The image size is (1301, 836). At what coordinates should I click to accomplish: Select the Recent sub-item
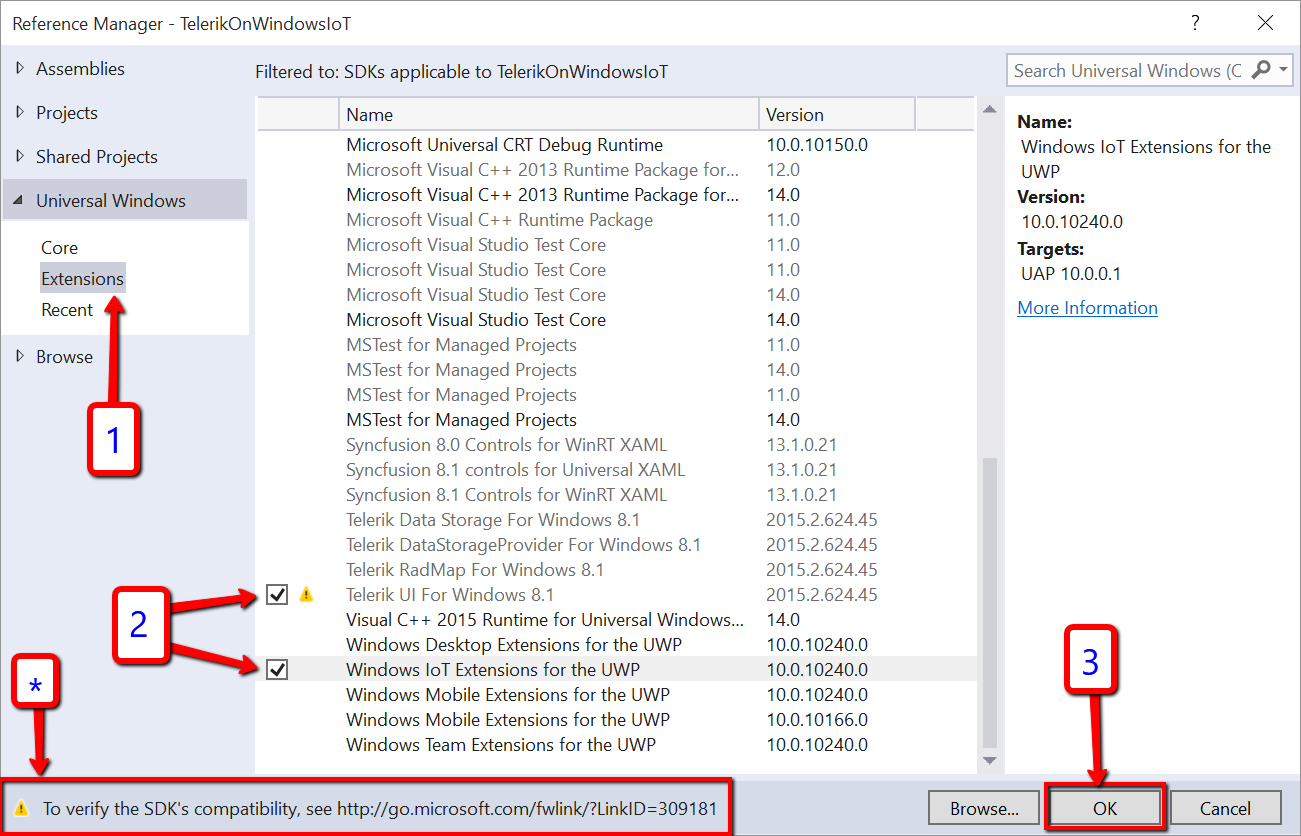click(x=67, y=310)
